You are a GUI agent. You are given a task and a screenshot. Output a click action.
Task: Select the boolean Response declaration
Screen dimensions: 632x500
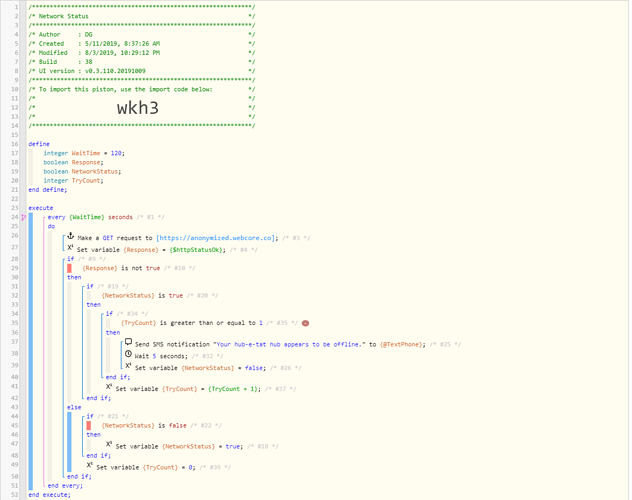click(73, 162)
